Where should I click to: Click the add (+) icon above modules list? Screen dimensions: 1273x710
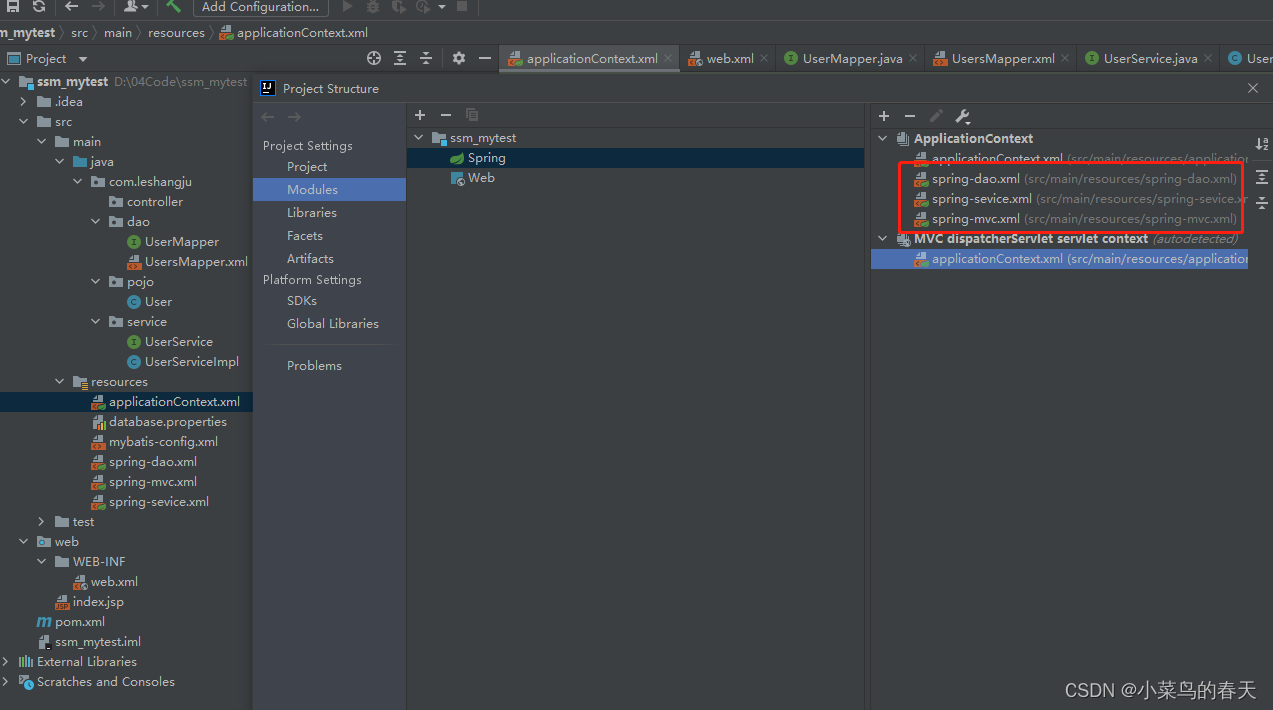420,116
